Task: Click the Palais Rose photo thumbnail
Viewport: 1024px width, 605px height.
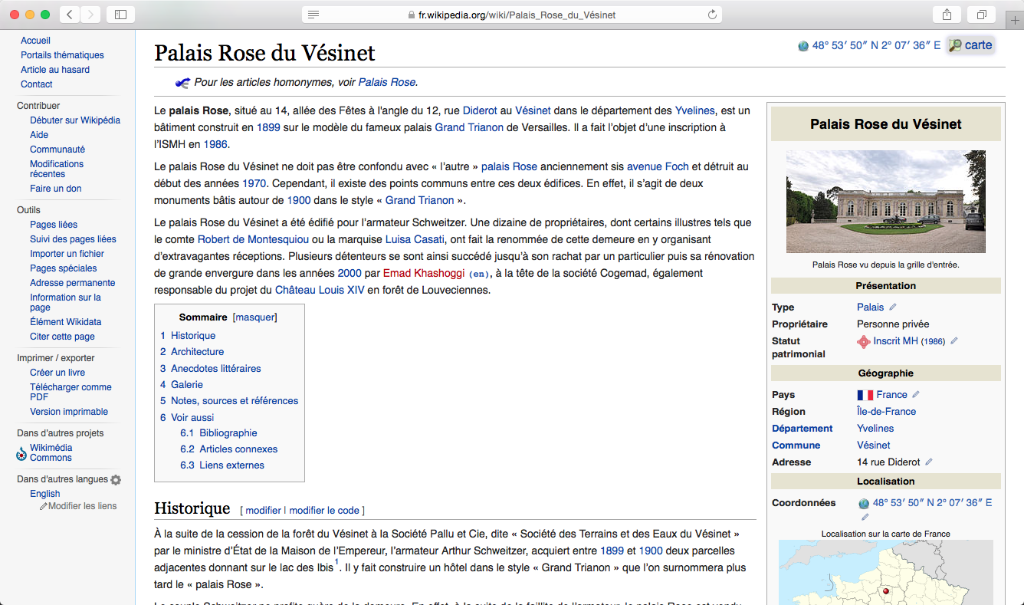Action: [x=885, y=203]
